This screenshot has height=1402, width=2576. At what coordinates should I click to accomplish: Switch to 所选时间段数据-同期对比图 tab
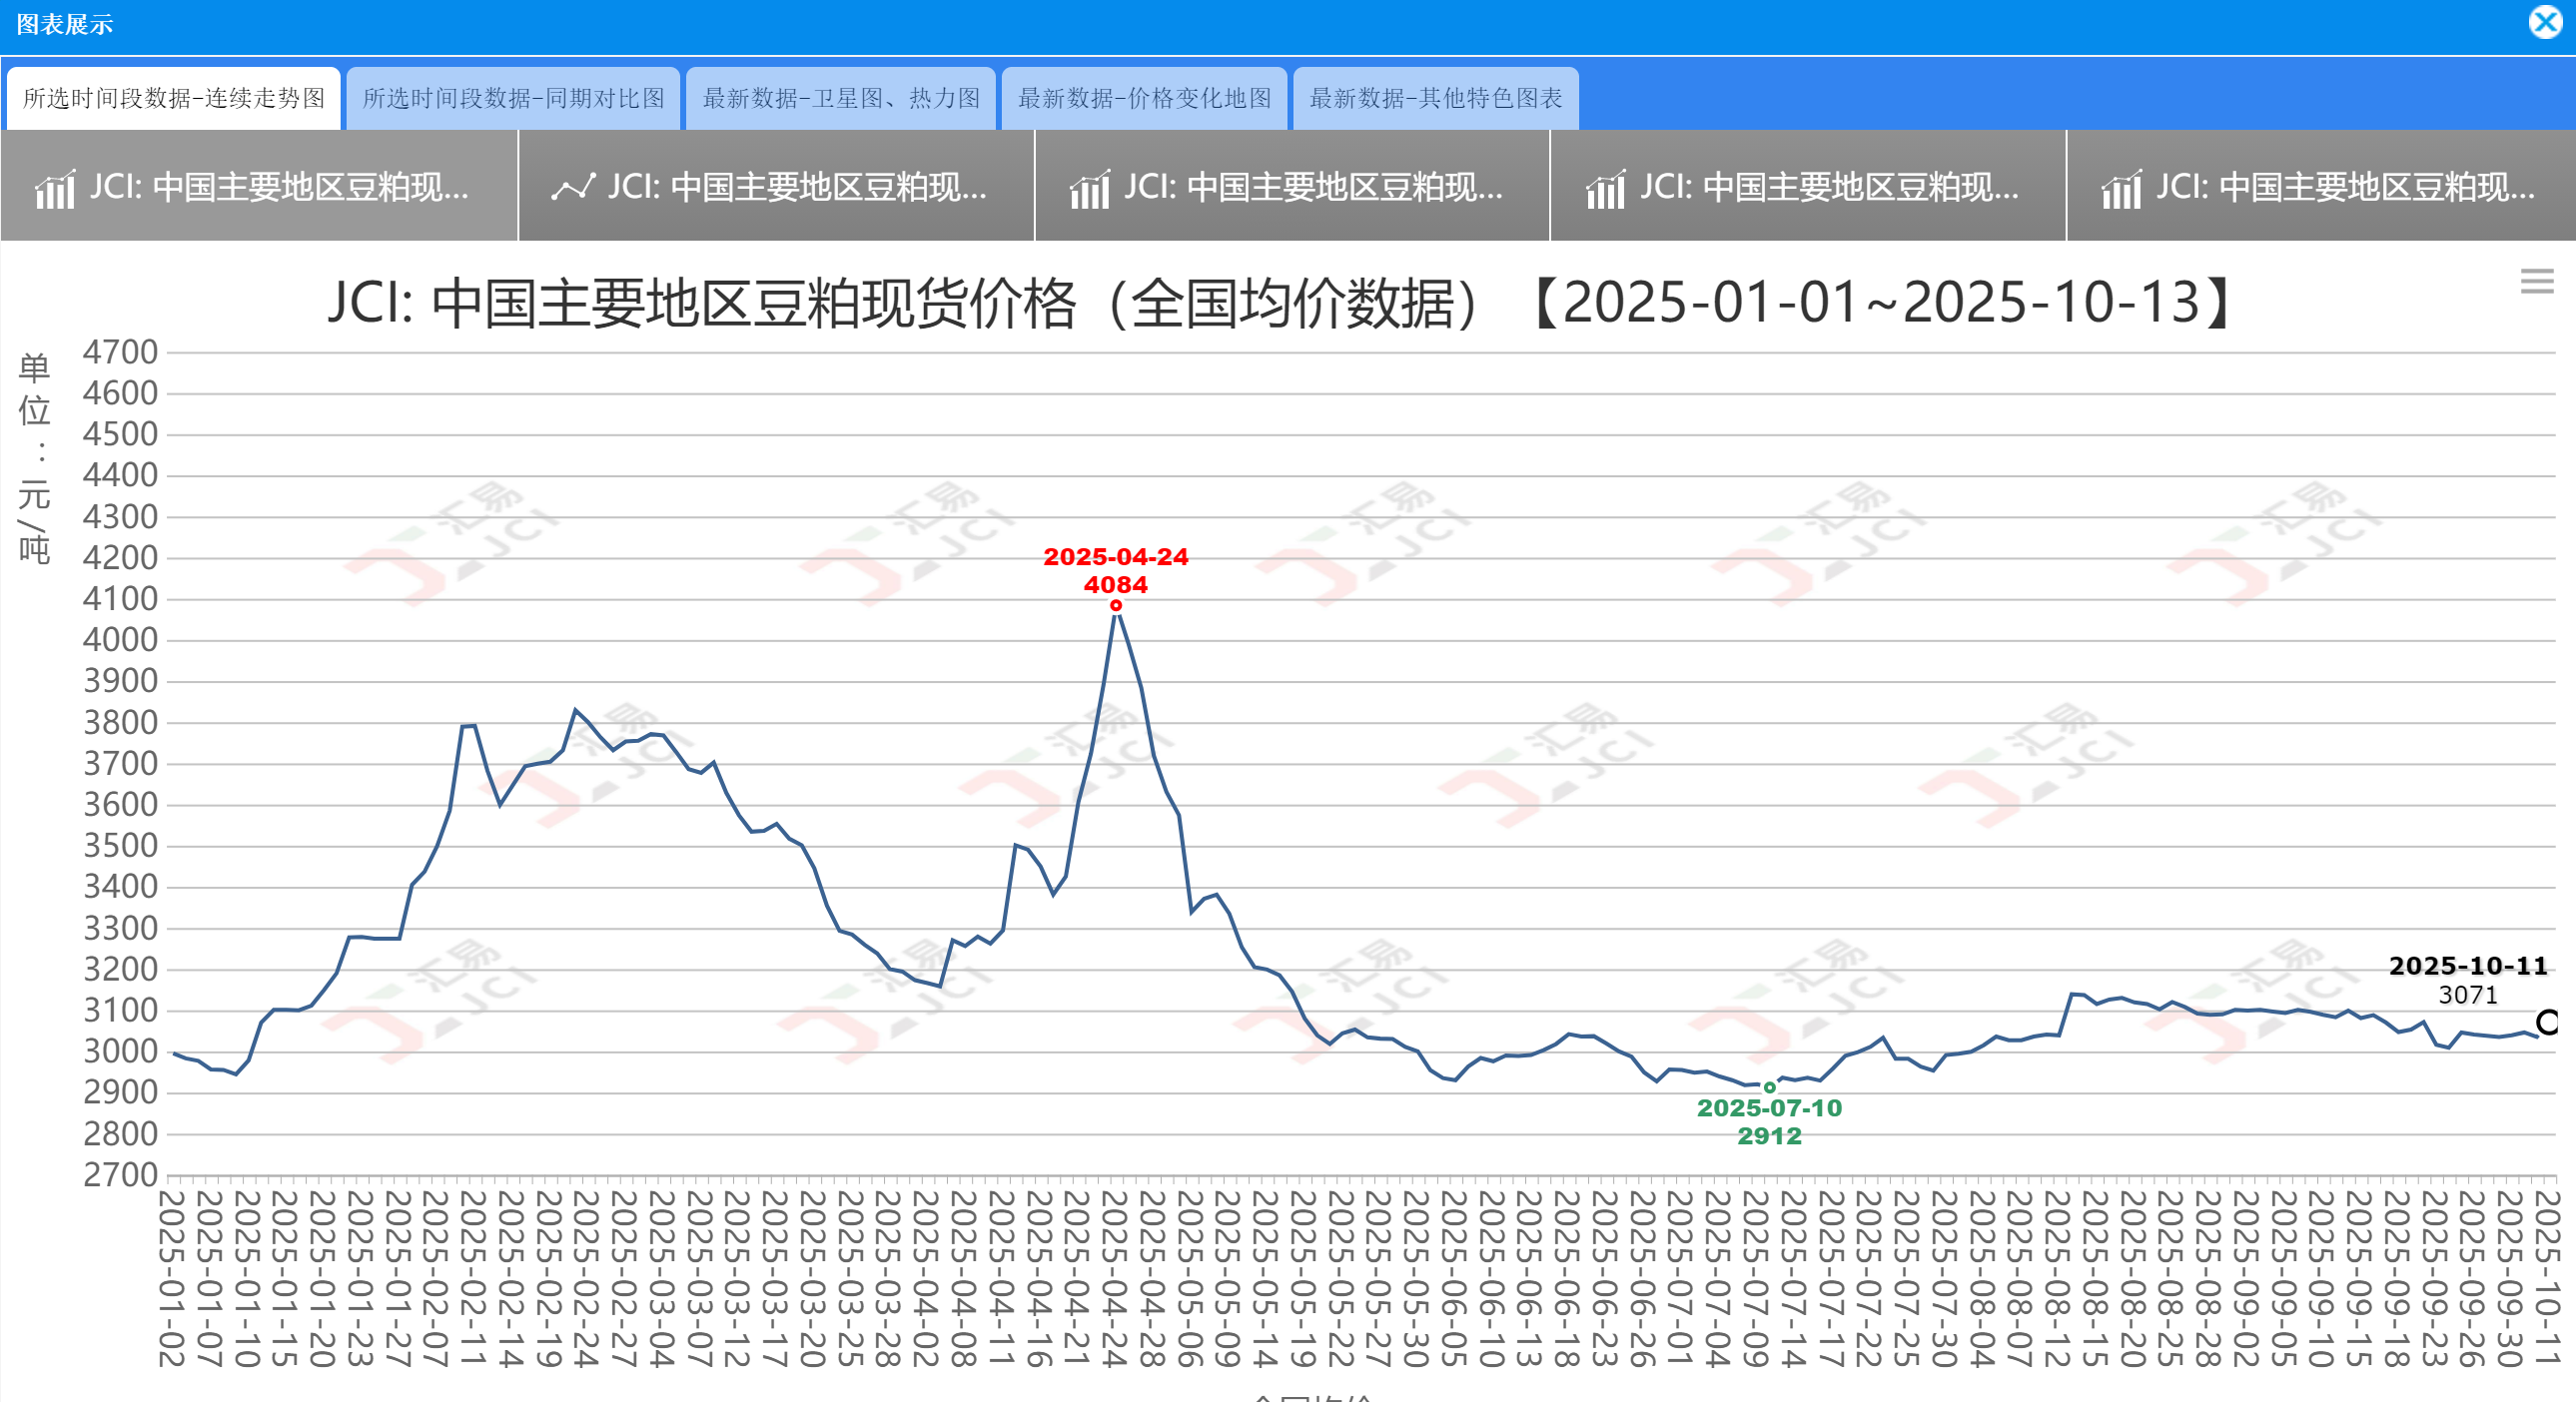coord(513,98)
